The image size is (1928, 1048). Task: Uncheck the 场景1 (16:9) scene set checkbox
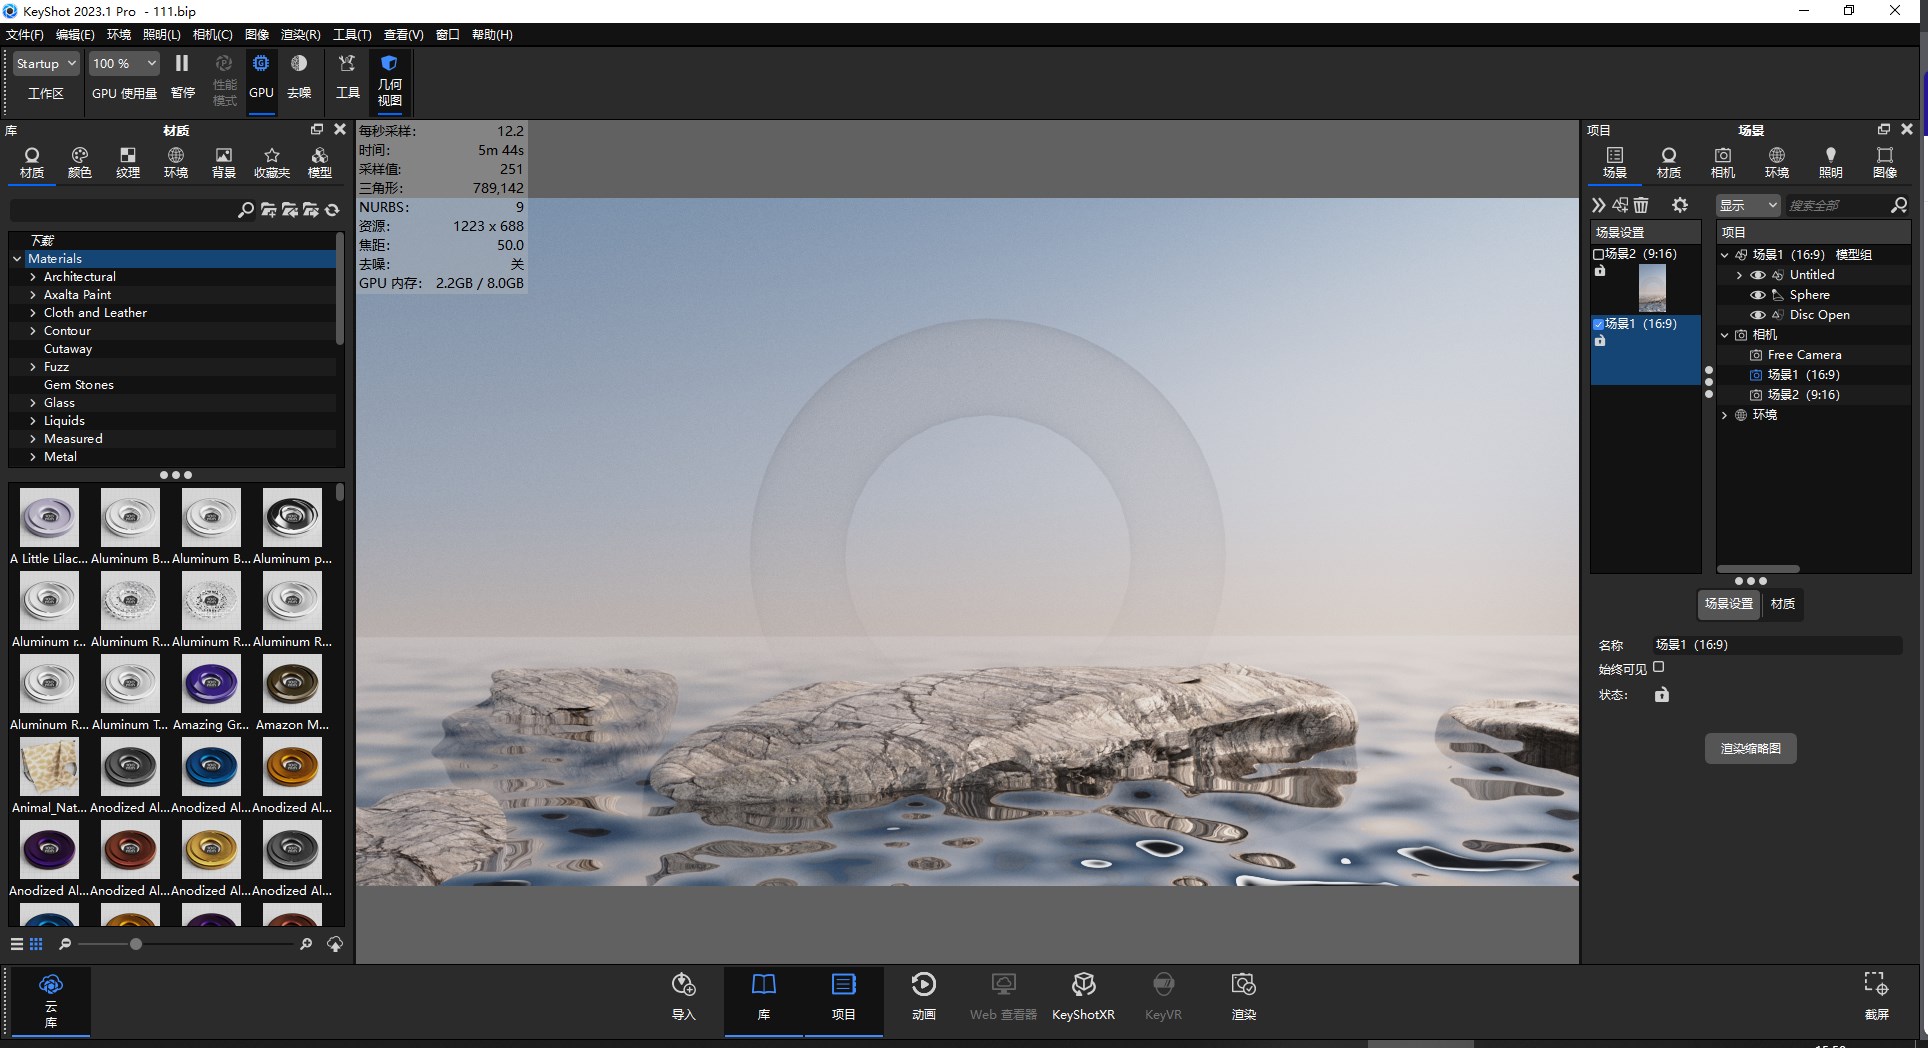[x=1598, y=324]
